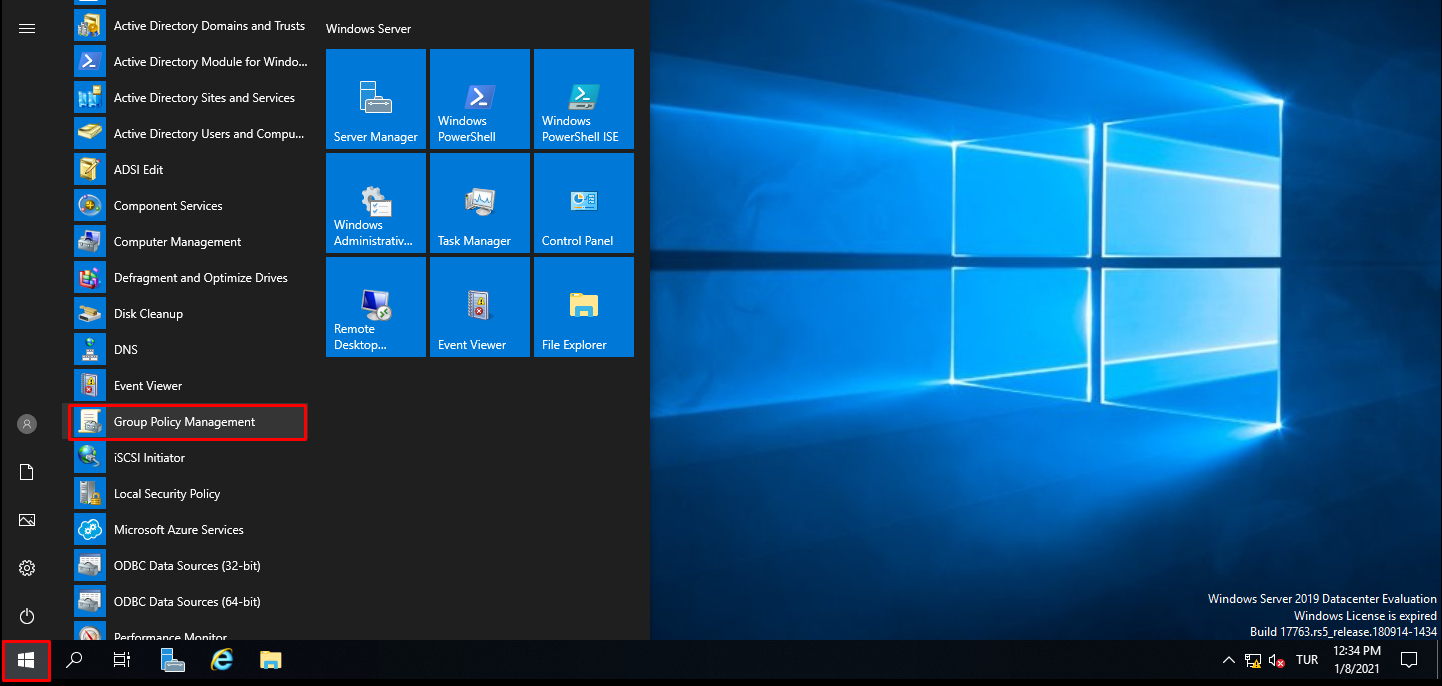This screenshot has height=686, width=1442.
Task: Launch iSCSI Initiator
Action: tap(189, 458)
